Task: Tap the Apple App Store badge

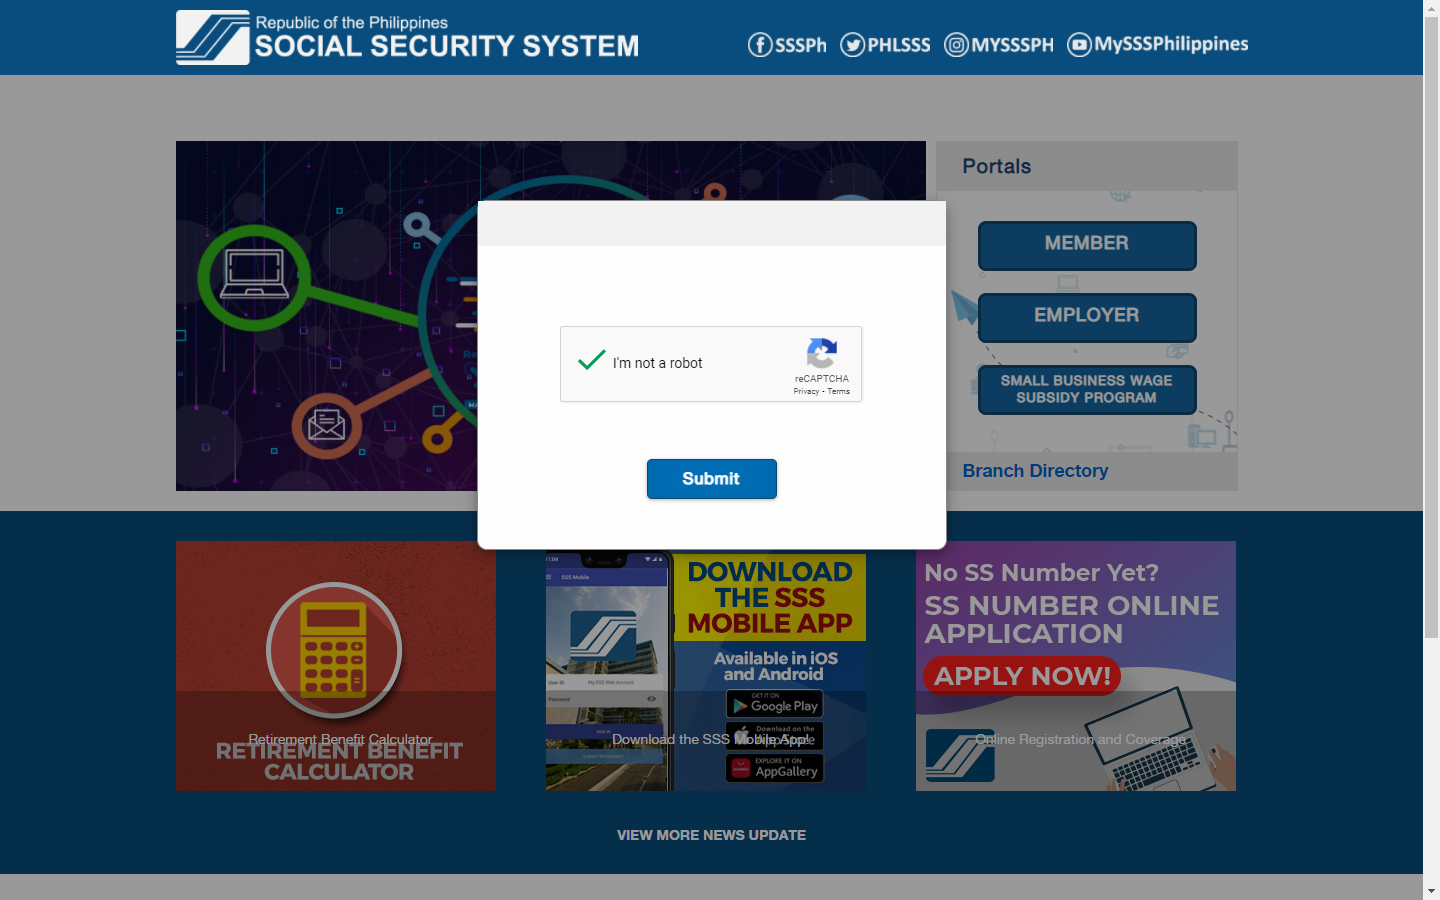Action: tap(774, 736)
